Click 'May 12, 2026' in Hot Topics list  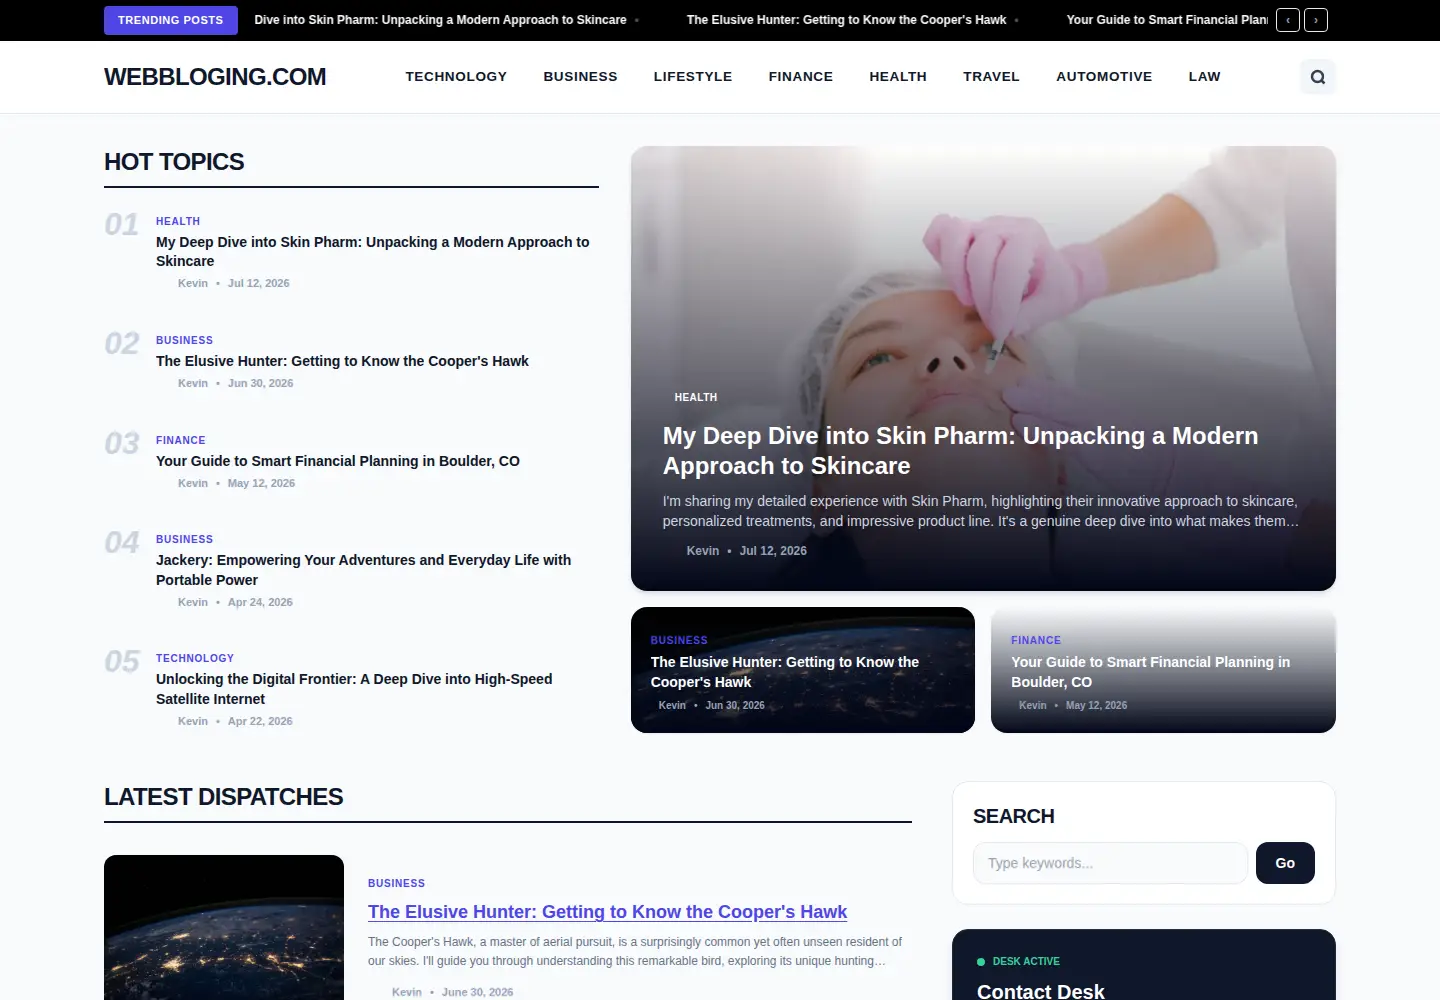click(x=261, y=483)
